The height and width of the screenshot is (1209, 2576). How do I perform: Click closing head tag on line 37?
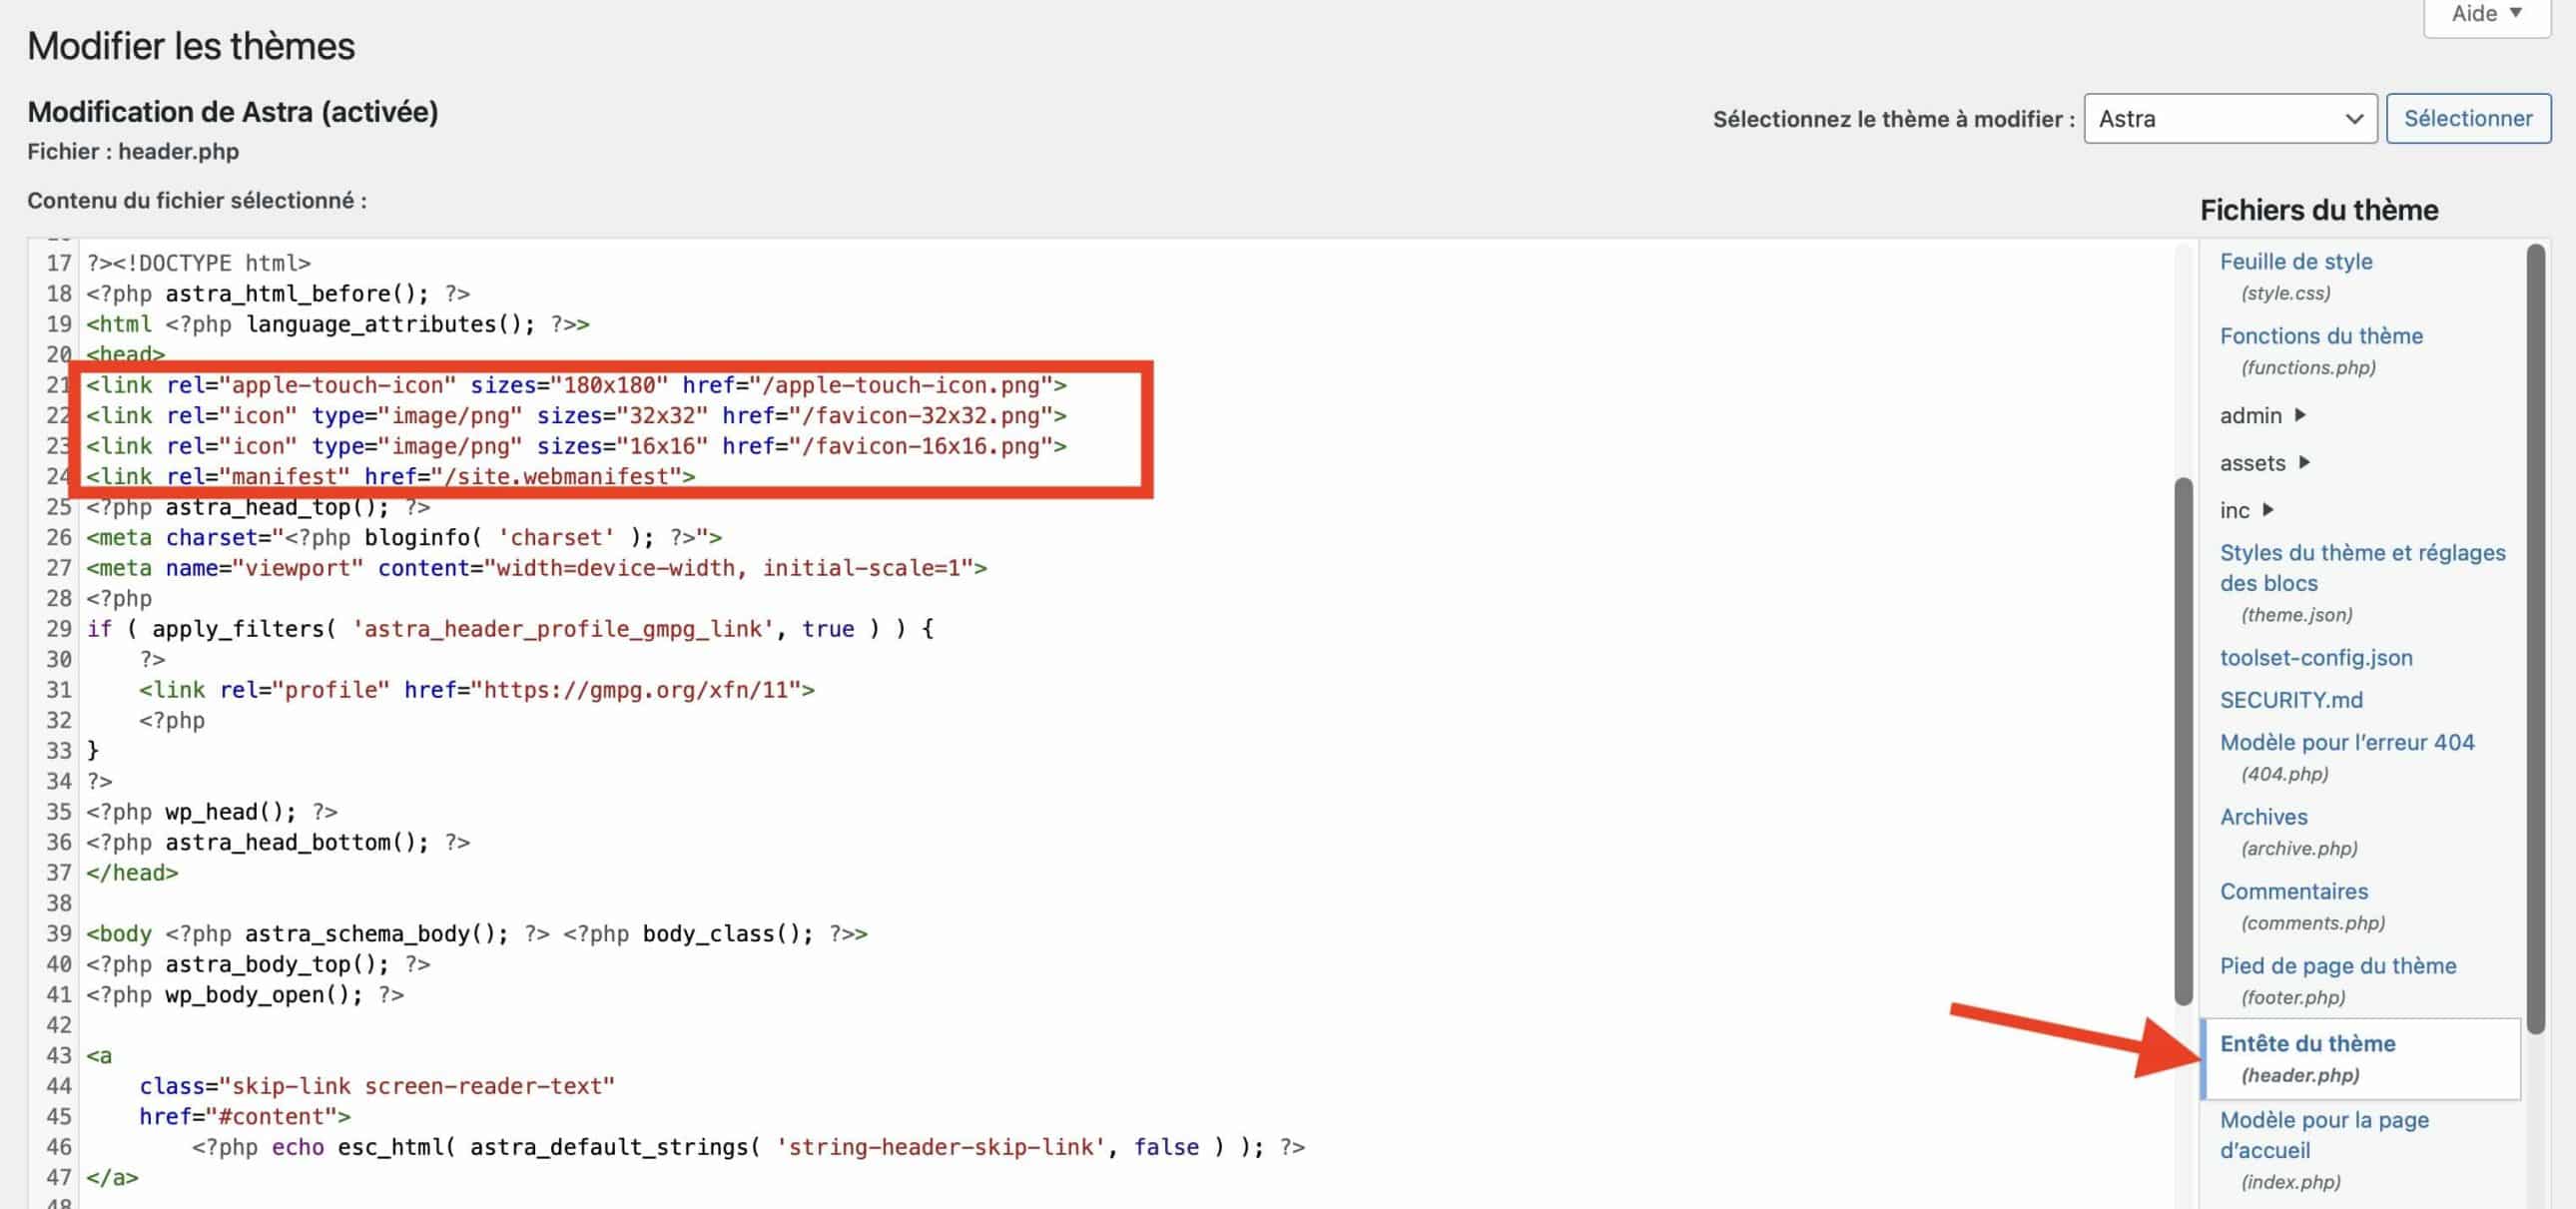click(x=132, y=873)
